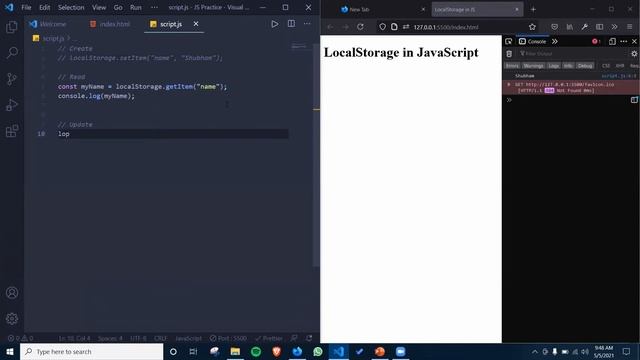
Task: Run the code with the play icon
Action: click(x=275, y=24)
